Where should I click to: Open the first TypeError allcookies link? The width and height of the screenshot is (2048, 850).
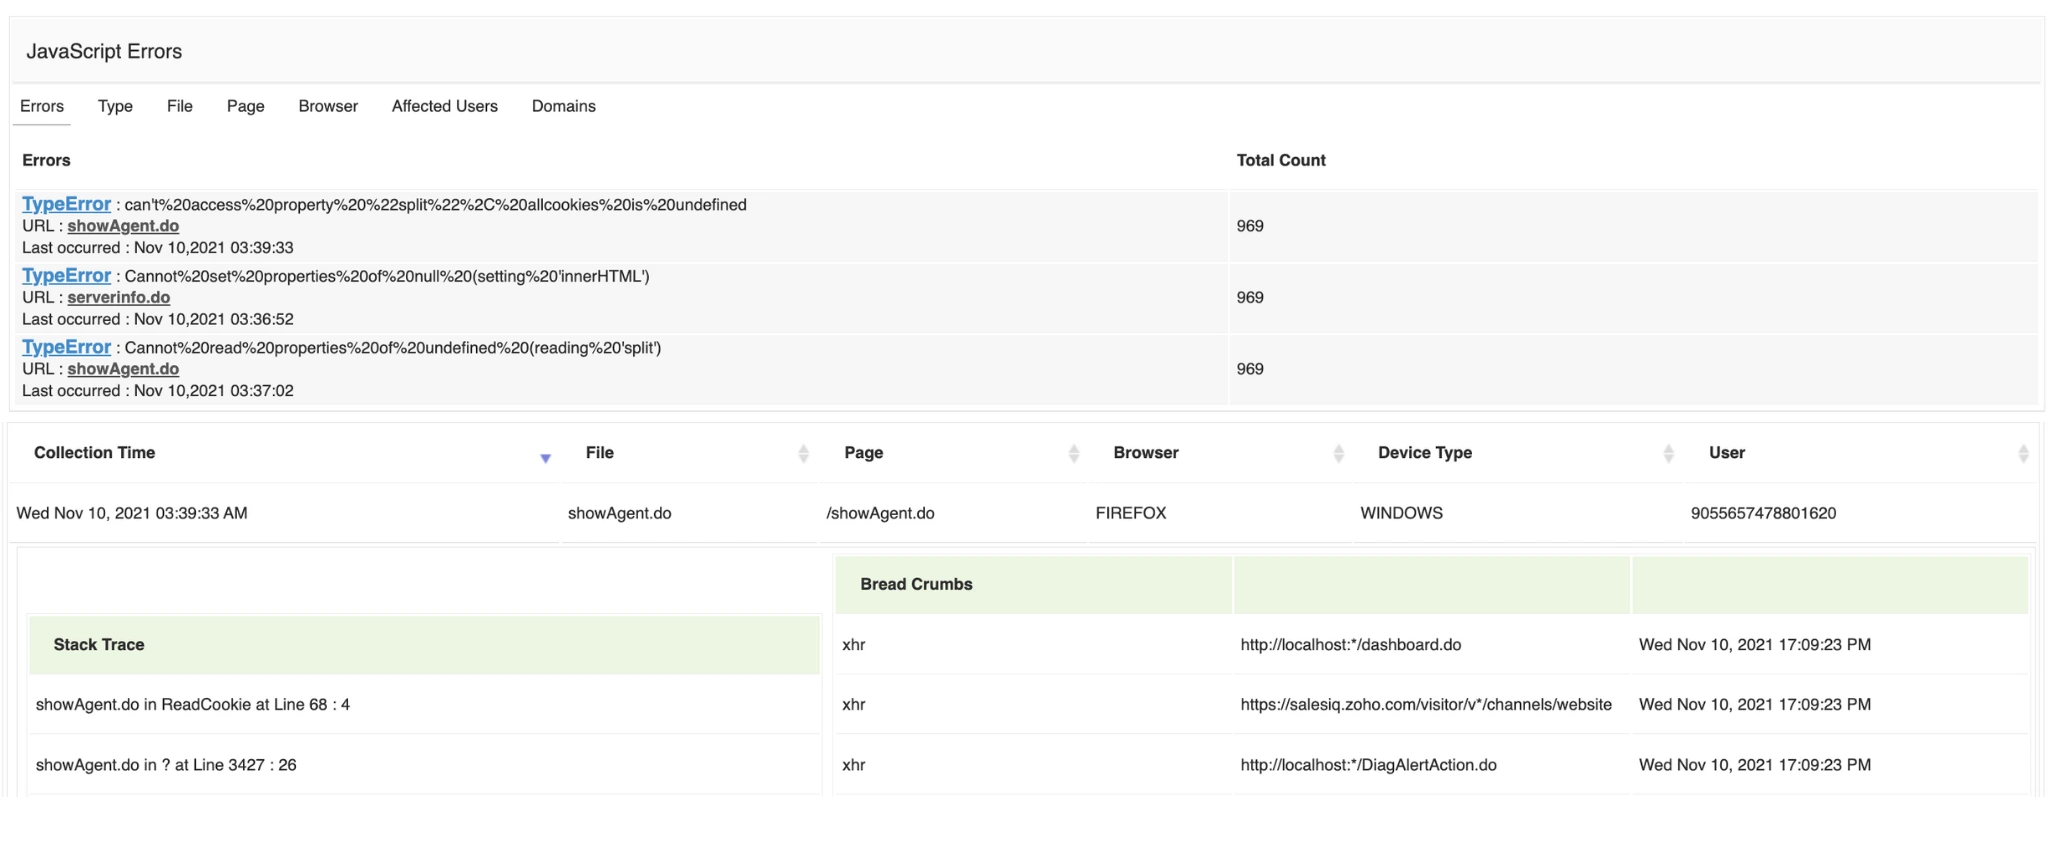point(66,204)
